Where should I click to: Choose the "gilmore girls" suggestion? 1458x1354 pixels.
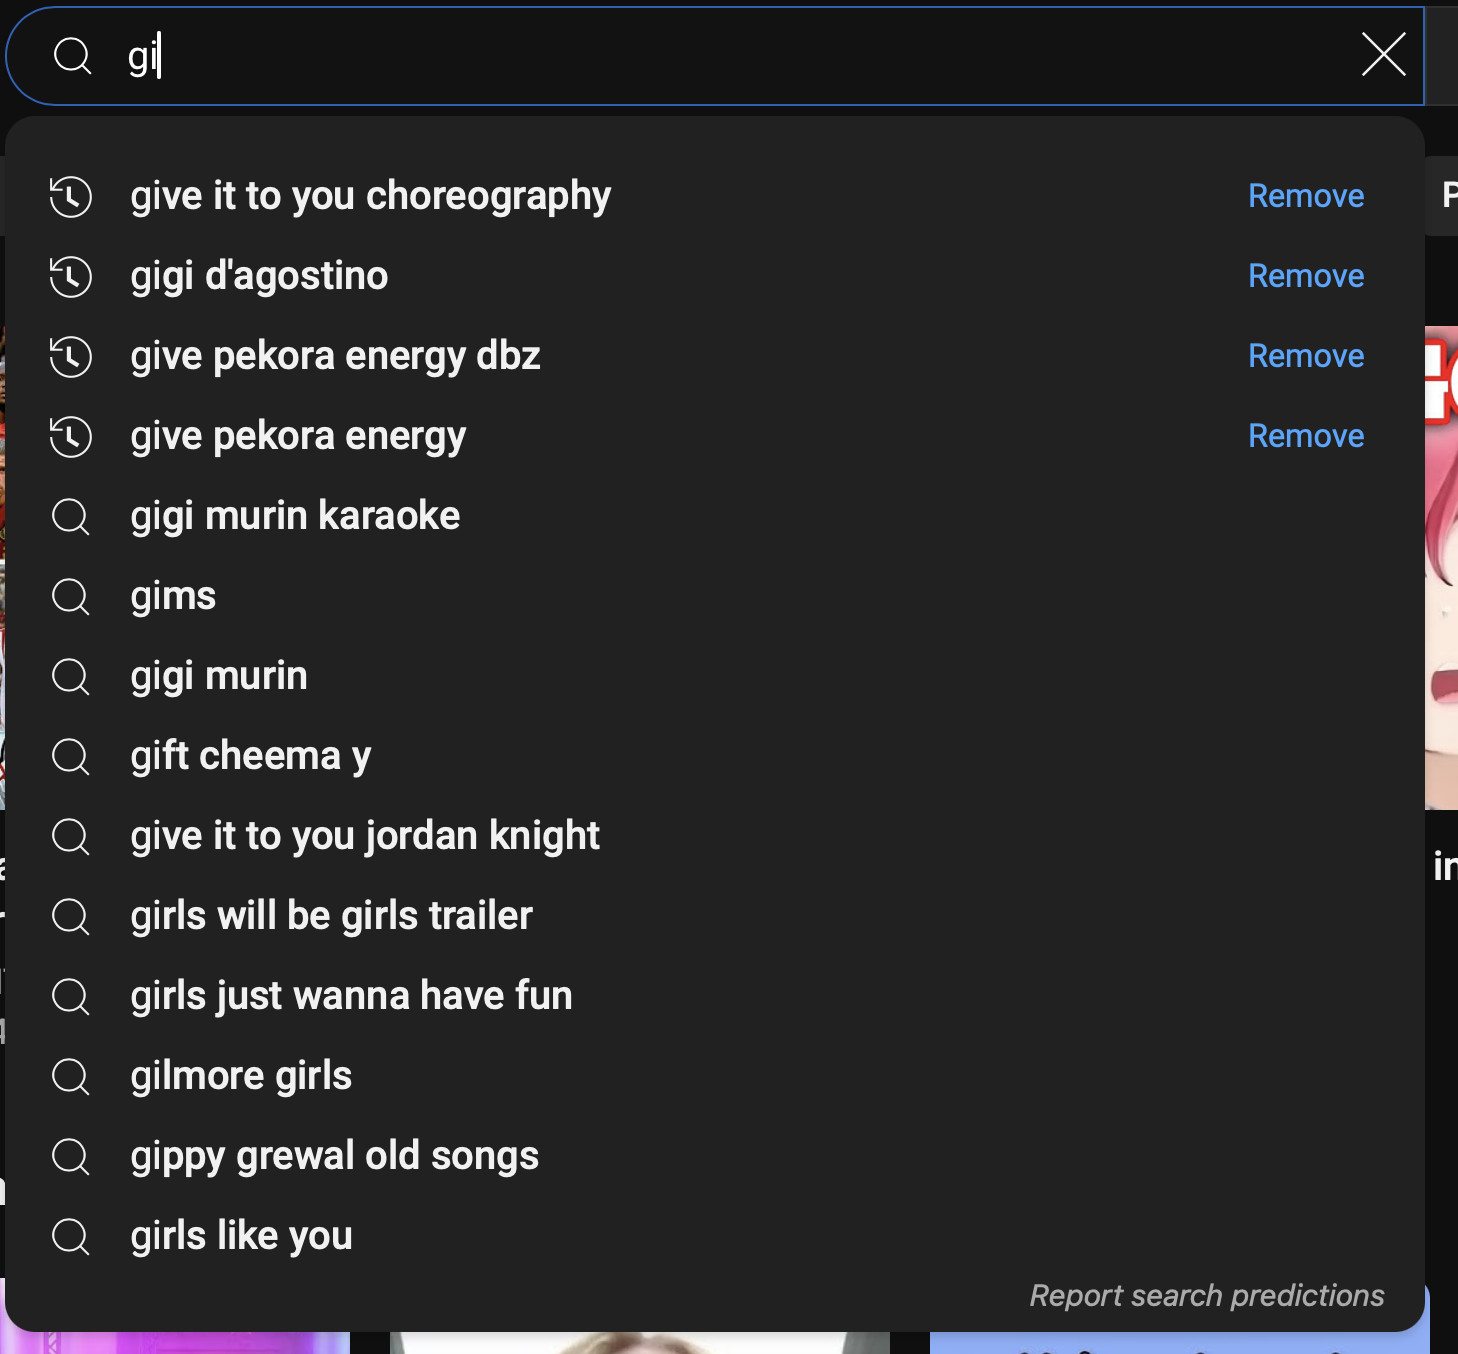click(x=715, y=1076)
